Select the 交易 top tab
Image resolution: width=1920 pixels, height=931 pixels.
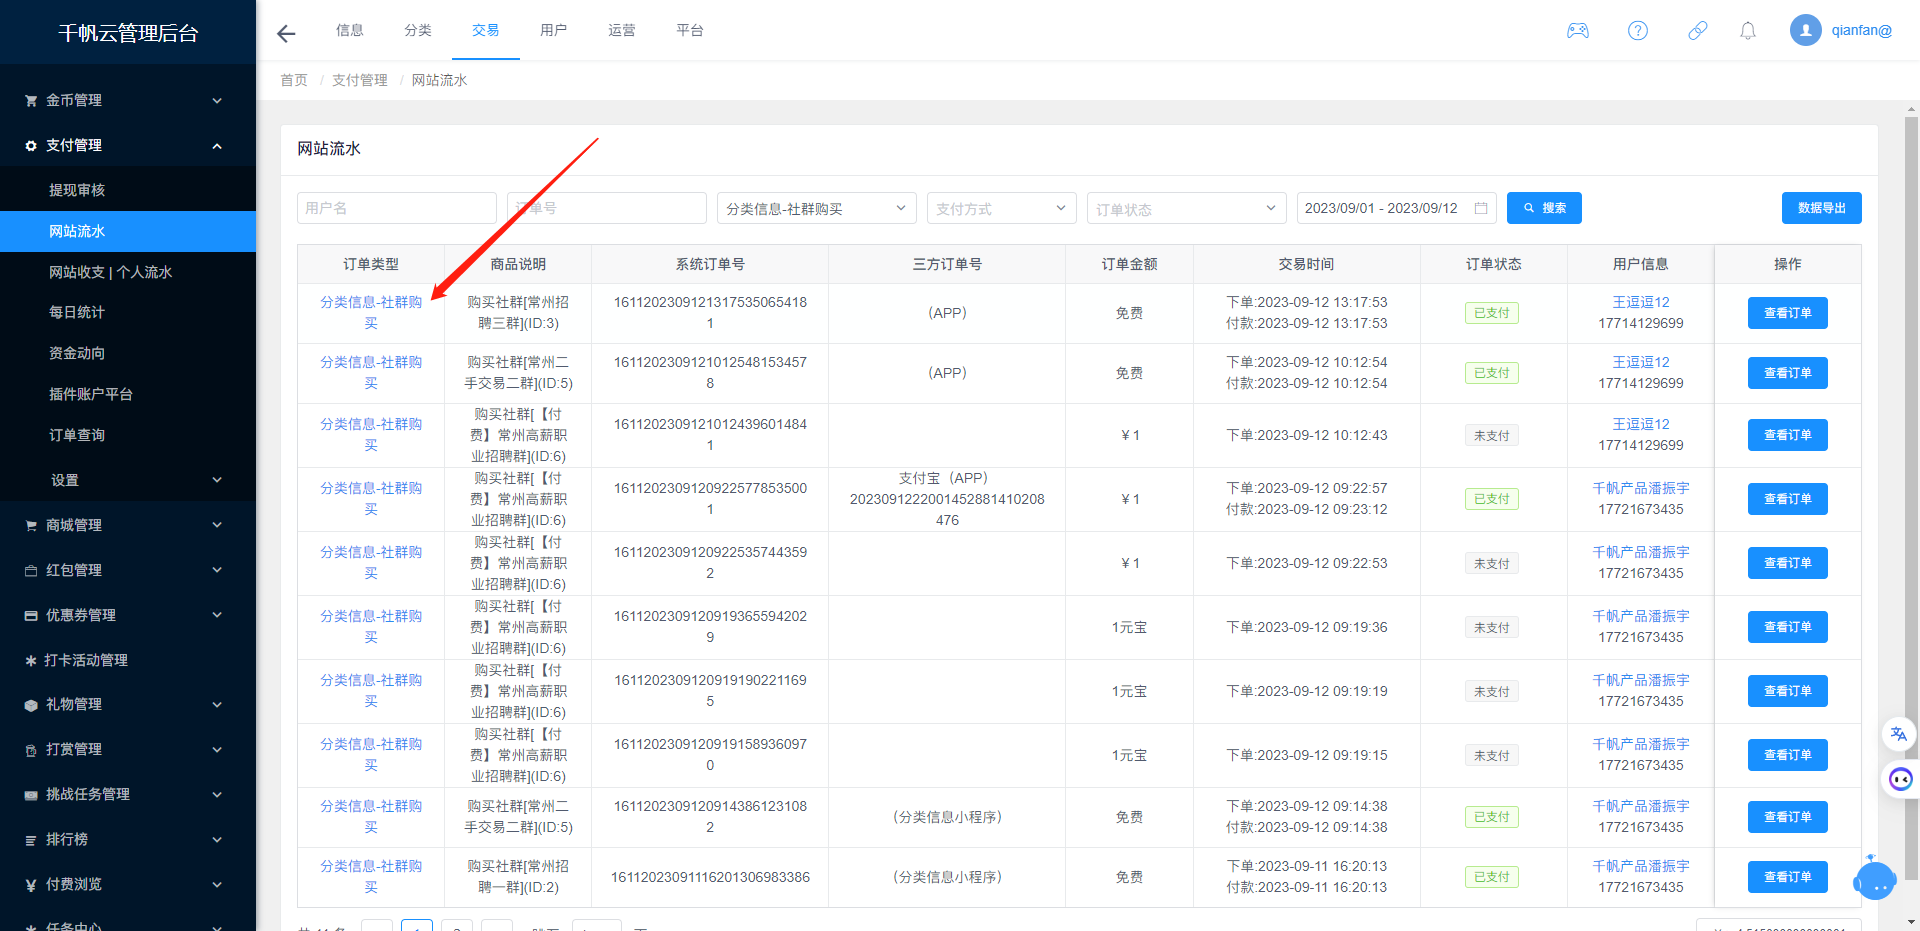486,30
